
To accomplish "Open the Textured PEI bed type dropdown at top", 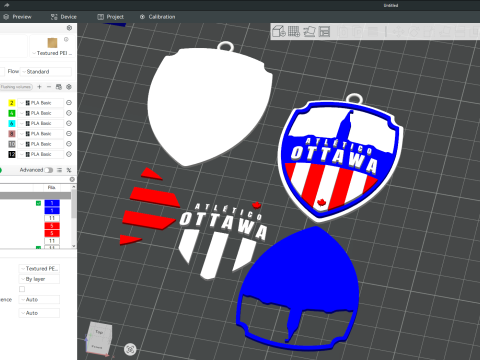I will tap(52, 53).
